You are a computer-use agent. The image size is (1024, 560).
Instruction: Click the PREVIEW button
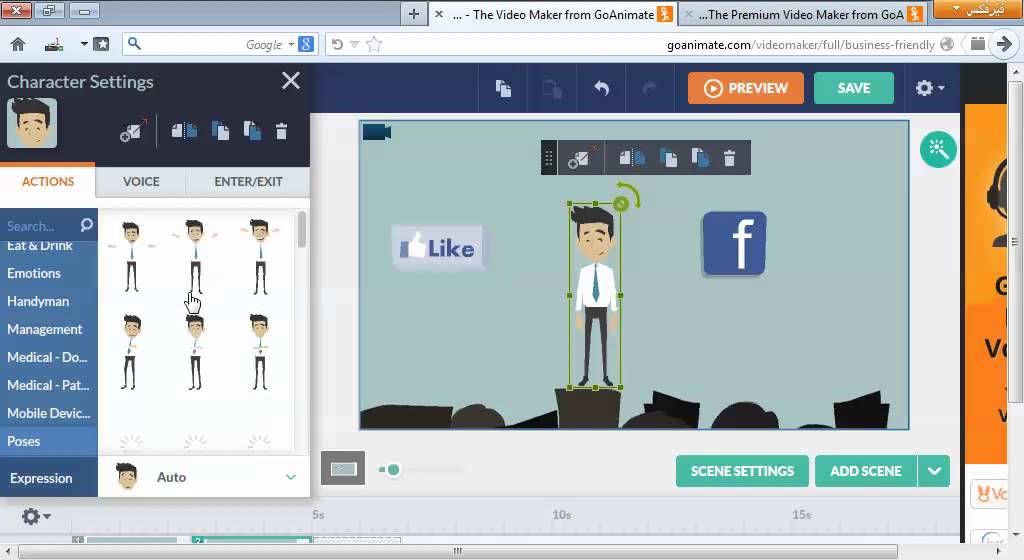pyautogui.click(x=745, y=88)
